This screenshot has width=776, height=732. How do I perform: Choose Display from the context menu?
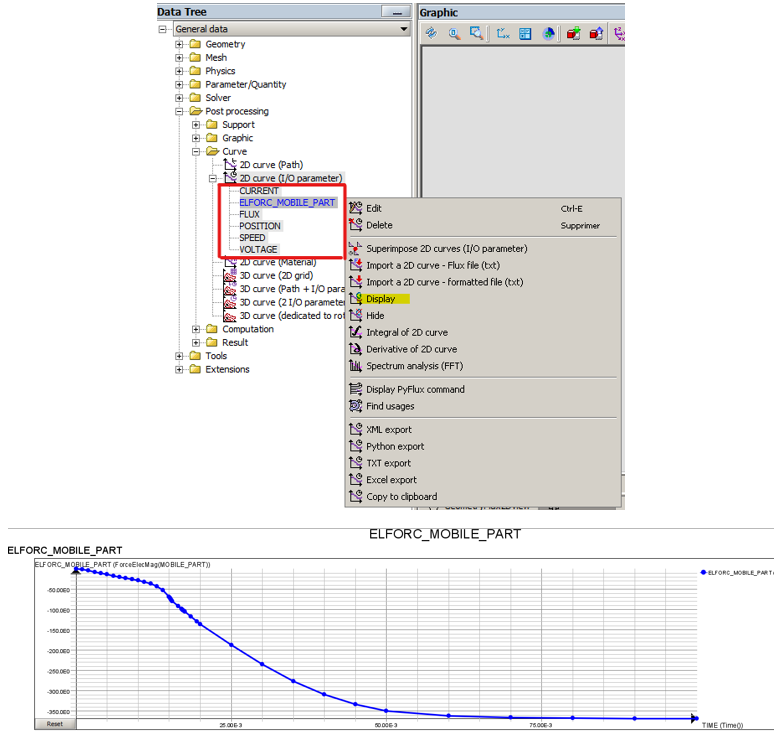(380, 298)
